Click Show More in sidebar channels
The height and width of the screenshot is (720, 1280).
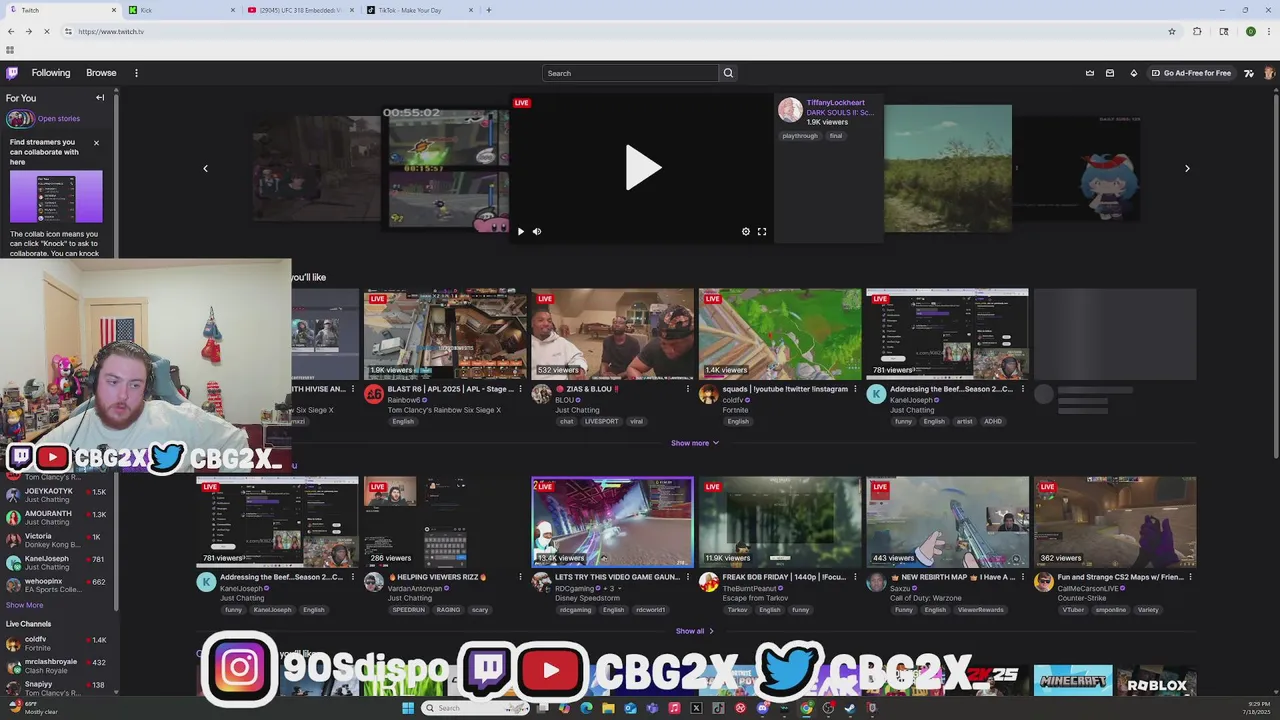pyautogui.click(x=24, y=605)
